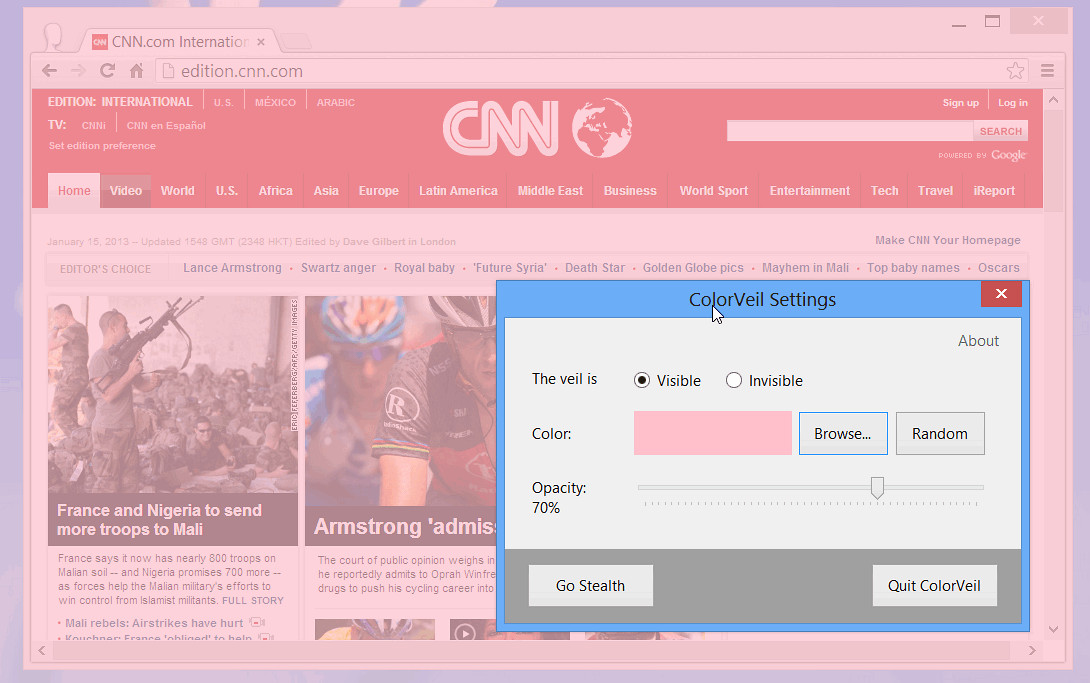Select the Invisible radio button

pos(733,380)
